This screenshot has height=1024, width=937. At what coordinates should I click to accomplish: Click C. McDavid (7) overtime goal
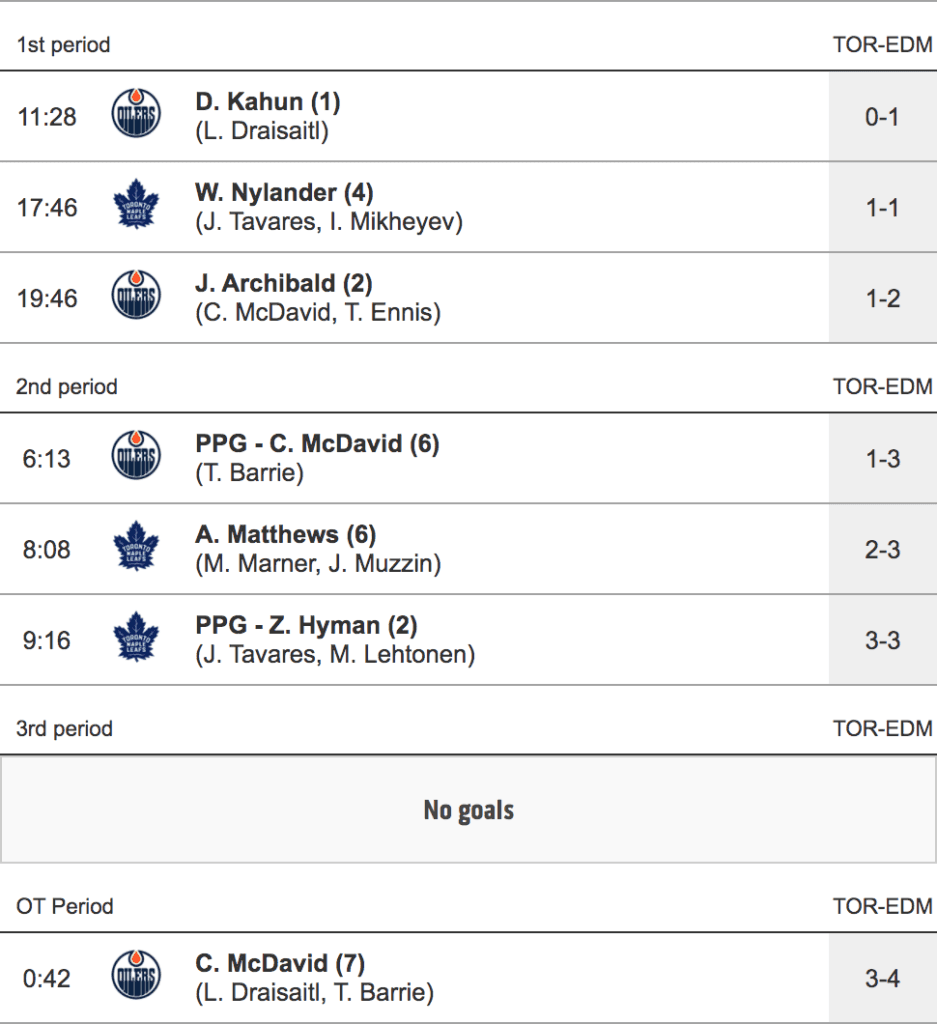[280, 964]
